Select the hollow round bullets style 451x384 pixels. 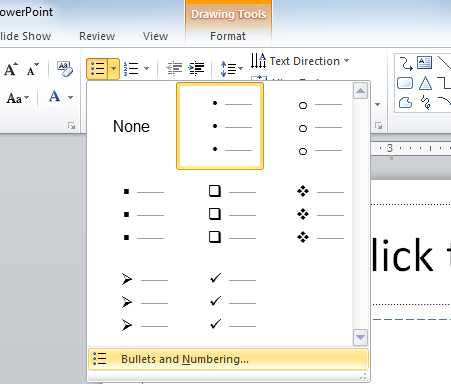click(x=308, y=126)
